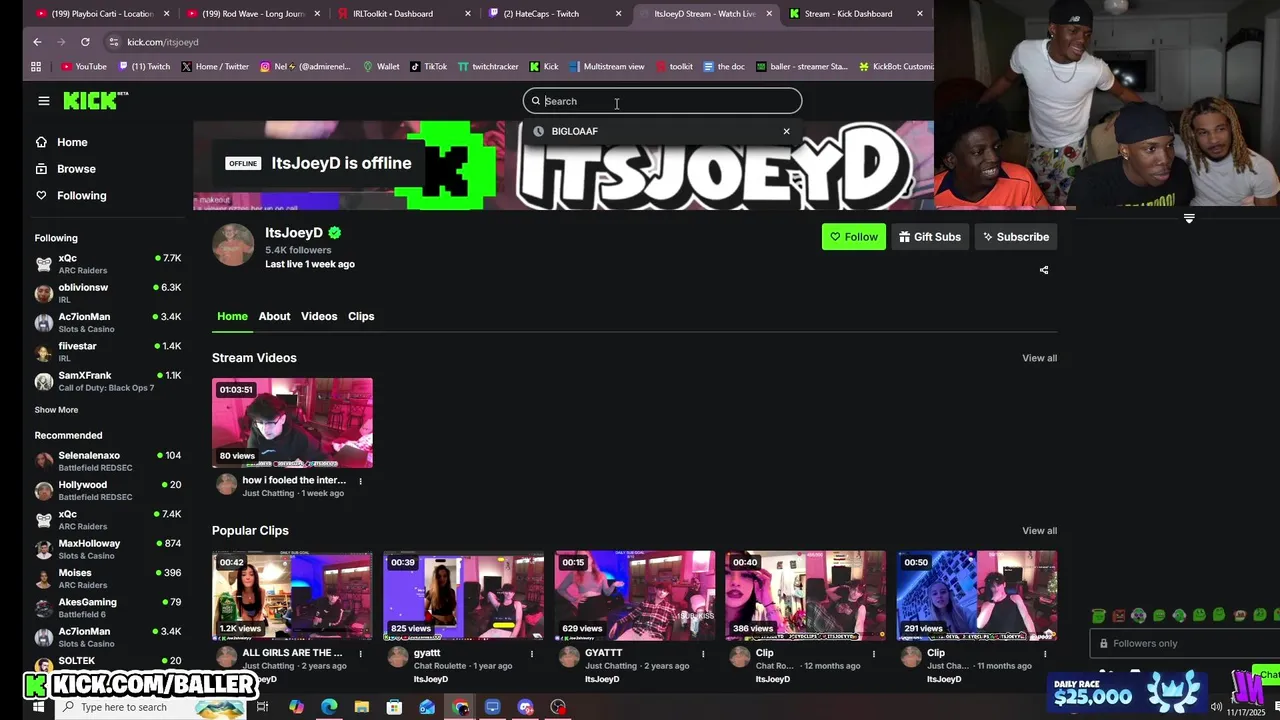
Task: Select the Home channel tab
Action: 232,316
